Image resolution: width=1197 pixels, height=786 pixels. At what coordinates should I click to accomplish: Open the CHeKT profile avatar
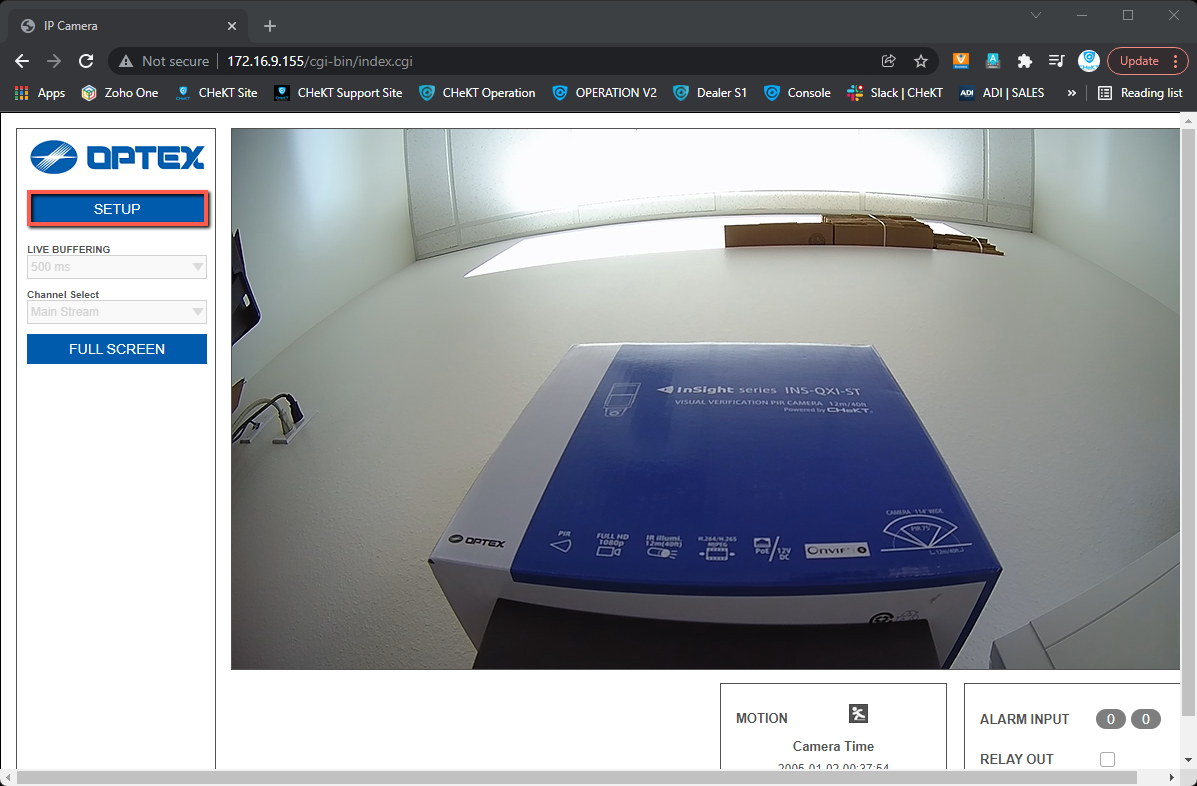click(1089, 61)
